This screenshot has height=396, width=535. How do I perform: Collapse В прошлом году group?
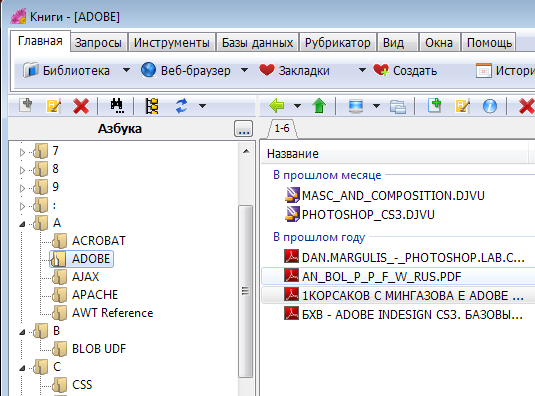[319, 237]
